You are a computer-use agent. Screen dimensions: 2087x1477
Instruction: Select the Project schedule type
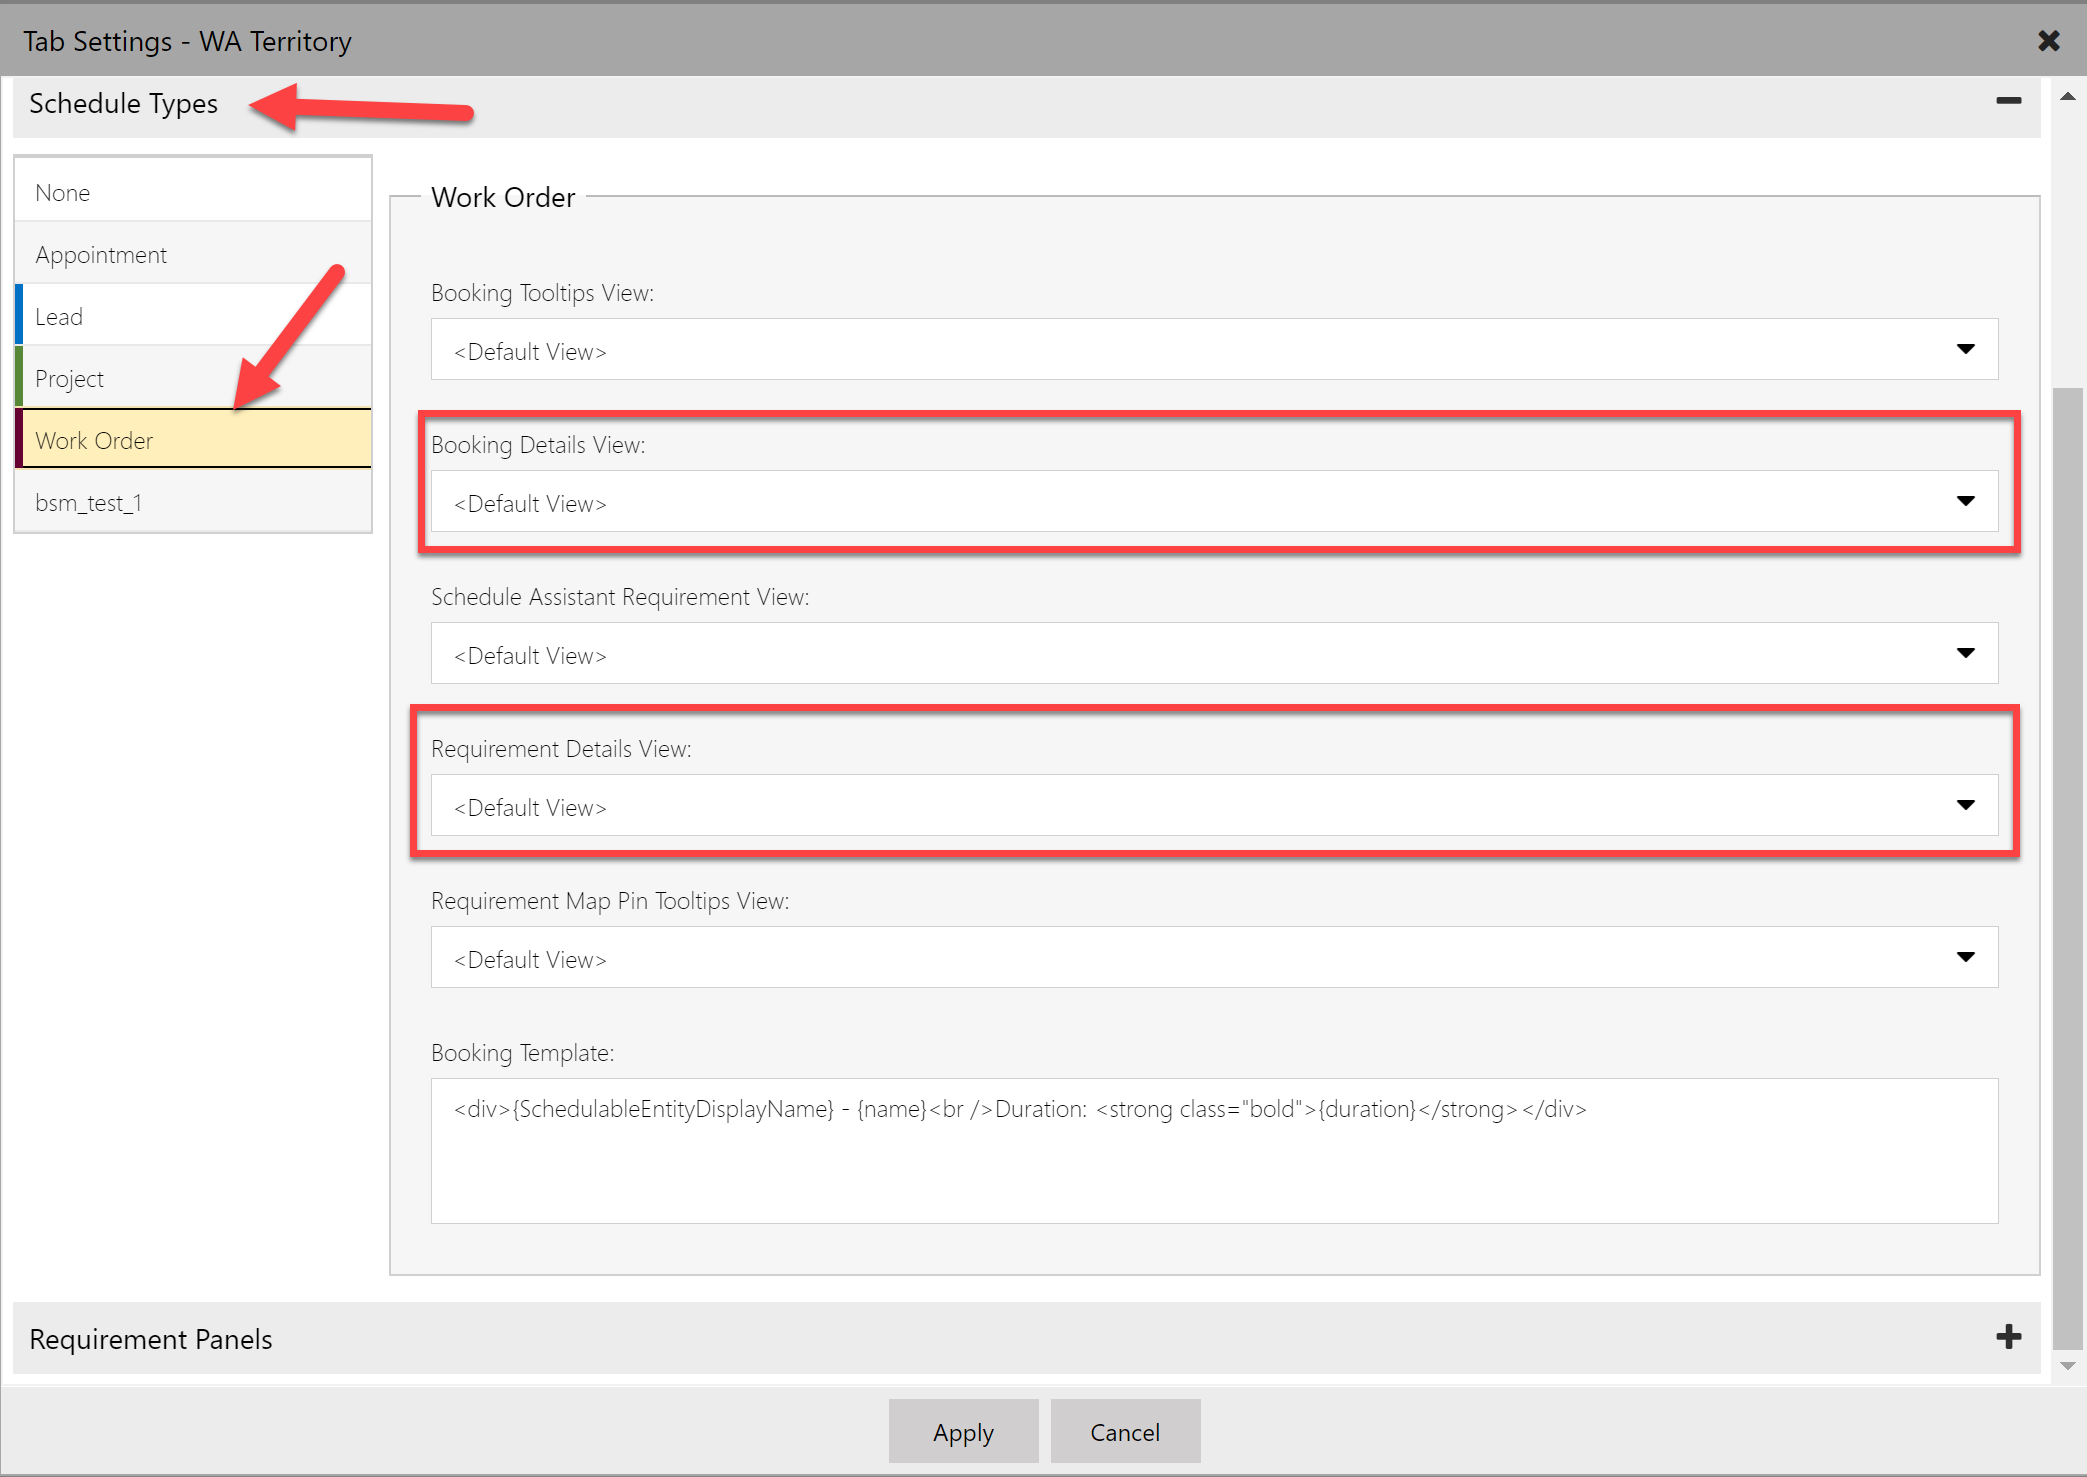pos(193,378)
